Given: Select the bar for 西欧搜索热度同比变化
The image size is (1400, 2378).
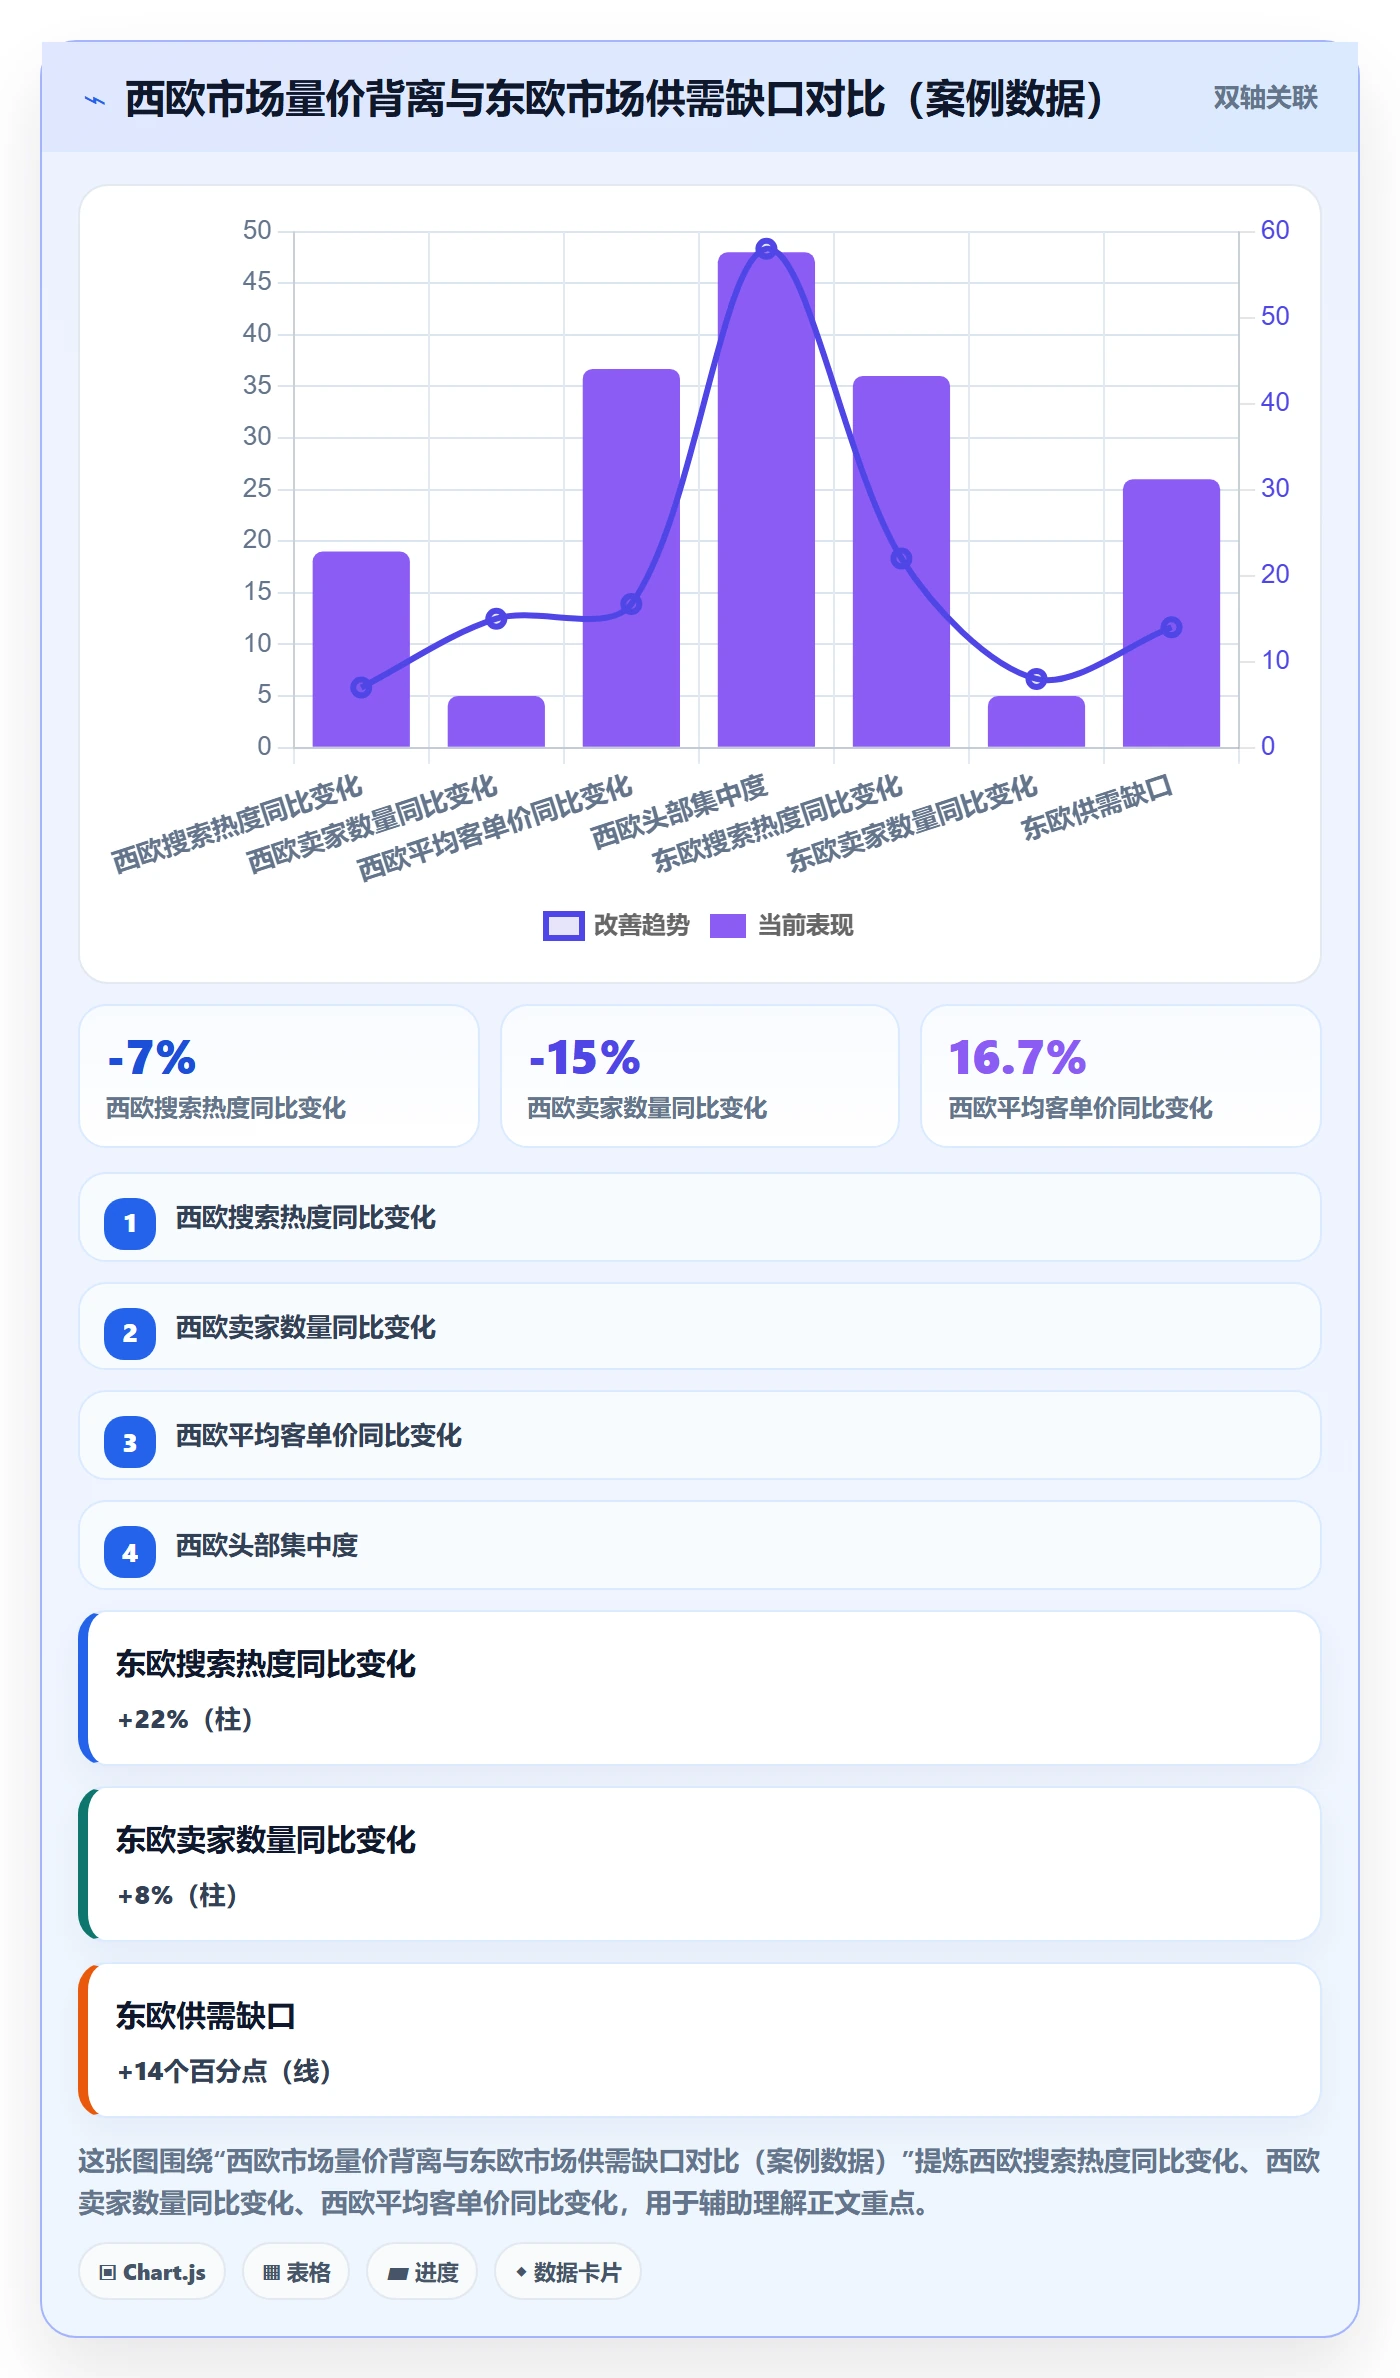Looking at the screenshot, I should [x=361, y=649].
